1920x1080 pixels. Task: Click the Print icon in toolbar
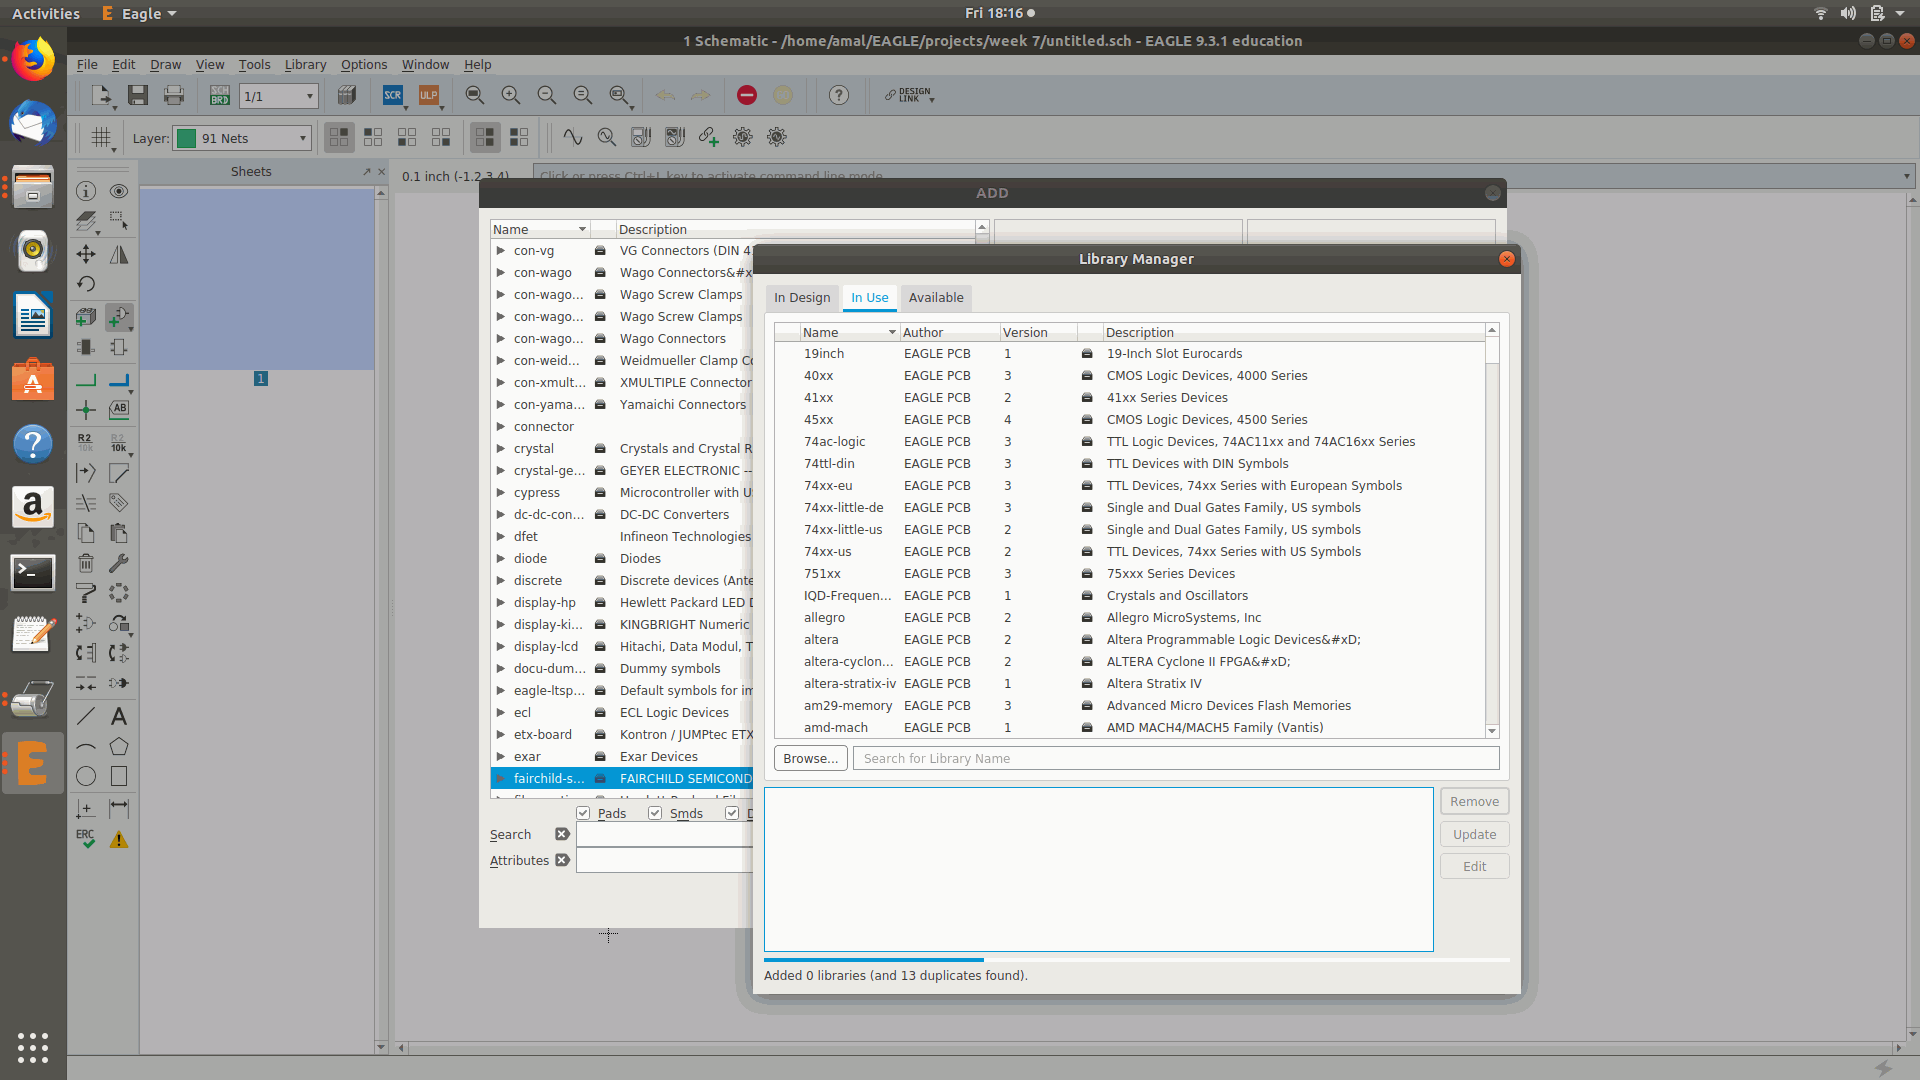click(x=174, y=95)
